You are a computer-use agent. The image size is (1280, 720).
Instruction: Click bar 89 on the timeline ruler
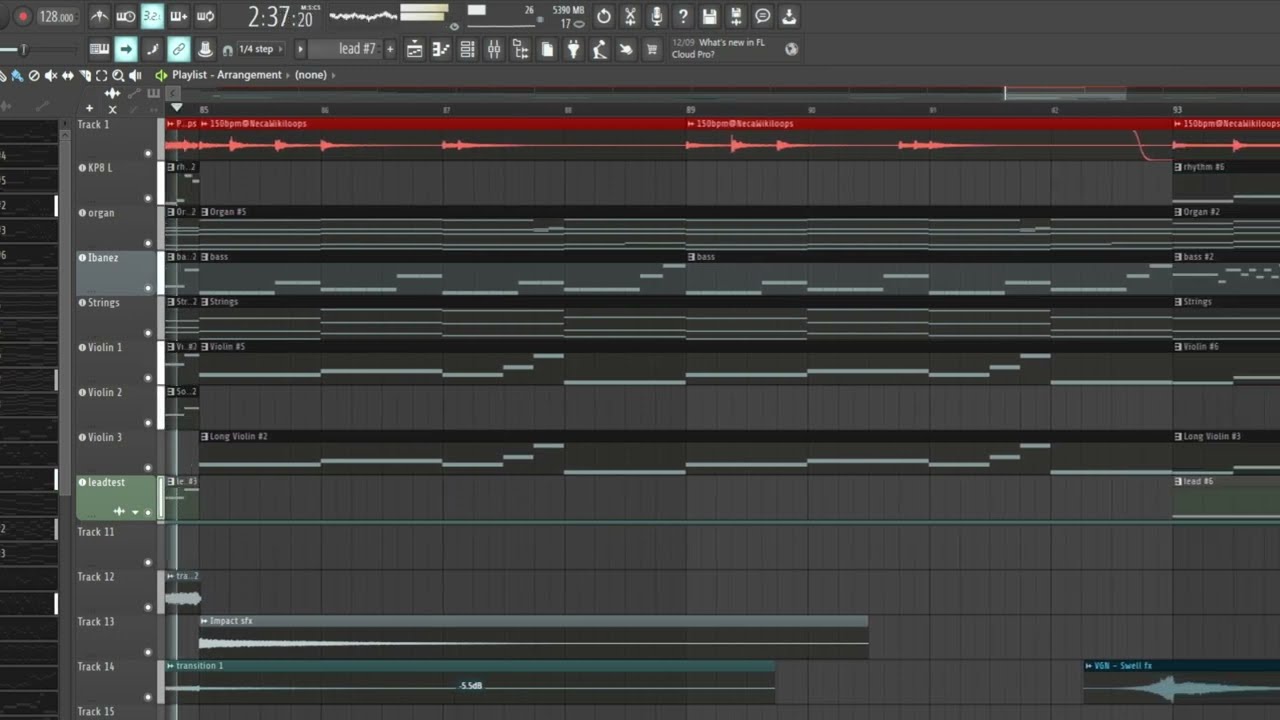point(691,109)
